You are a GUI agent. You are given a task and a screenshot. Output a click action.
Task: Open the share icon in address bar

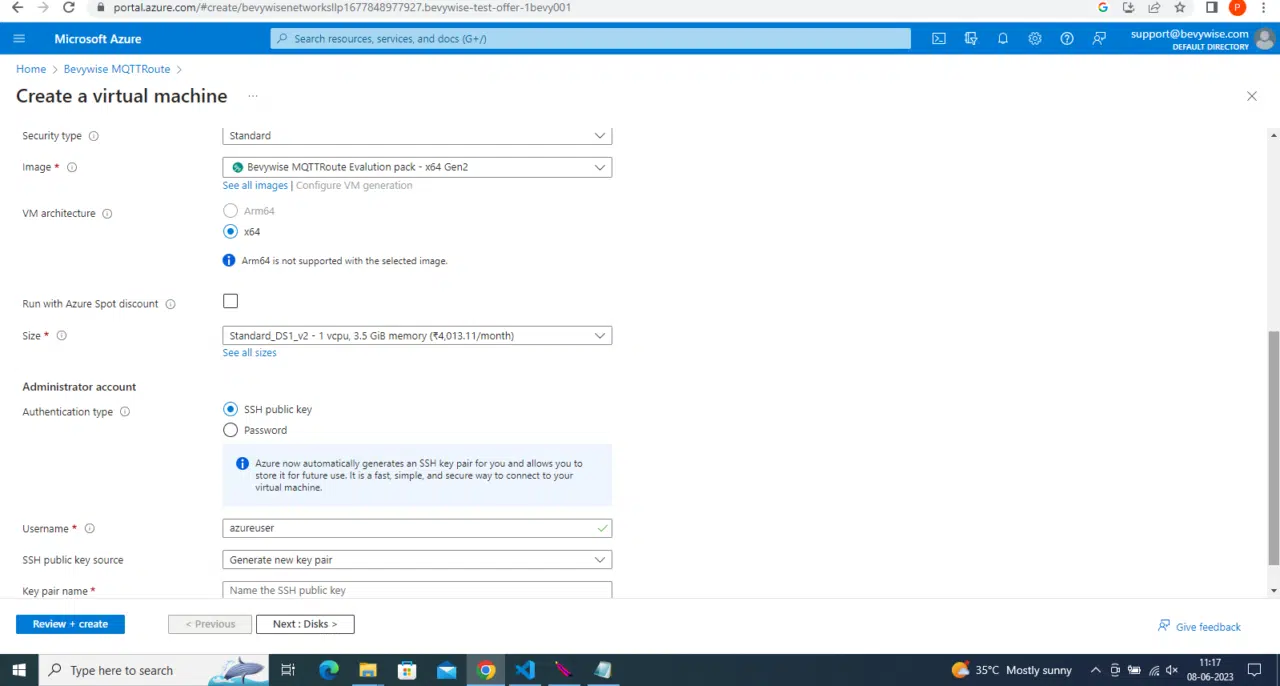[1154, 7]
